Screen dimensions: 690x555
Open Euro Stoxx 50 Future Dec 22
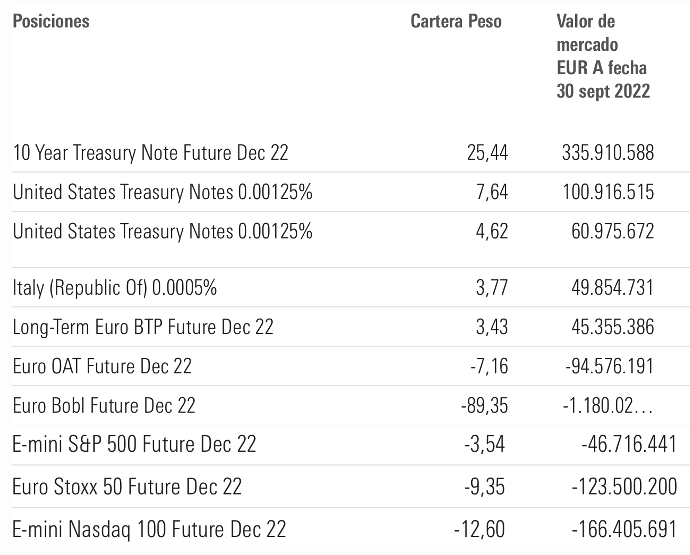coord(127,487)
